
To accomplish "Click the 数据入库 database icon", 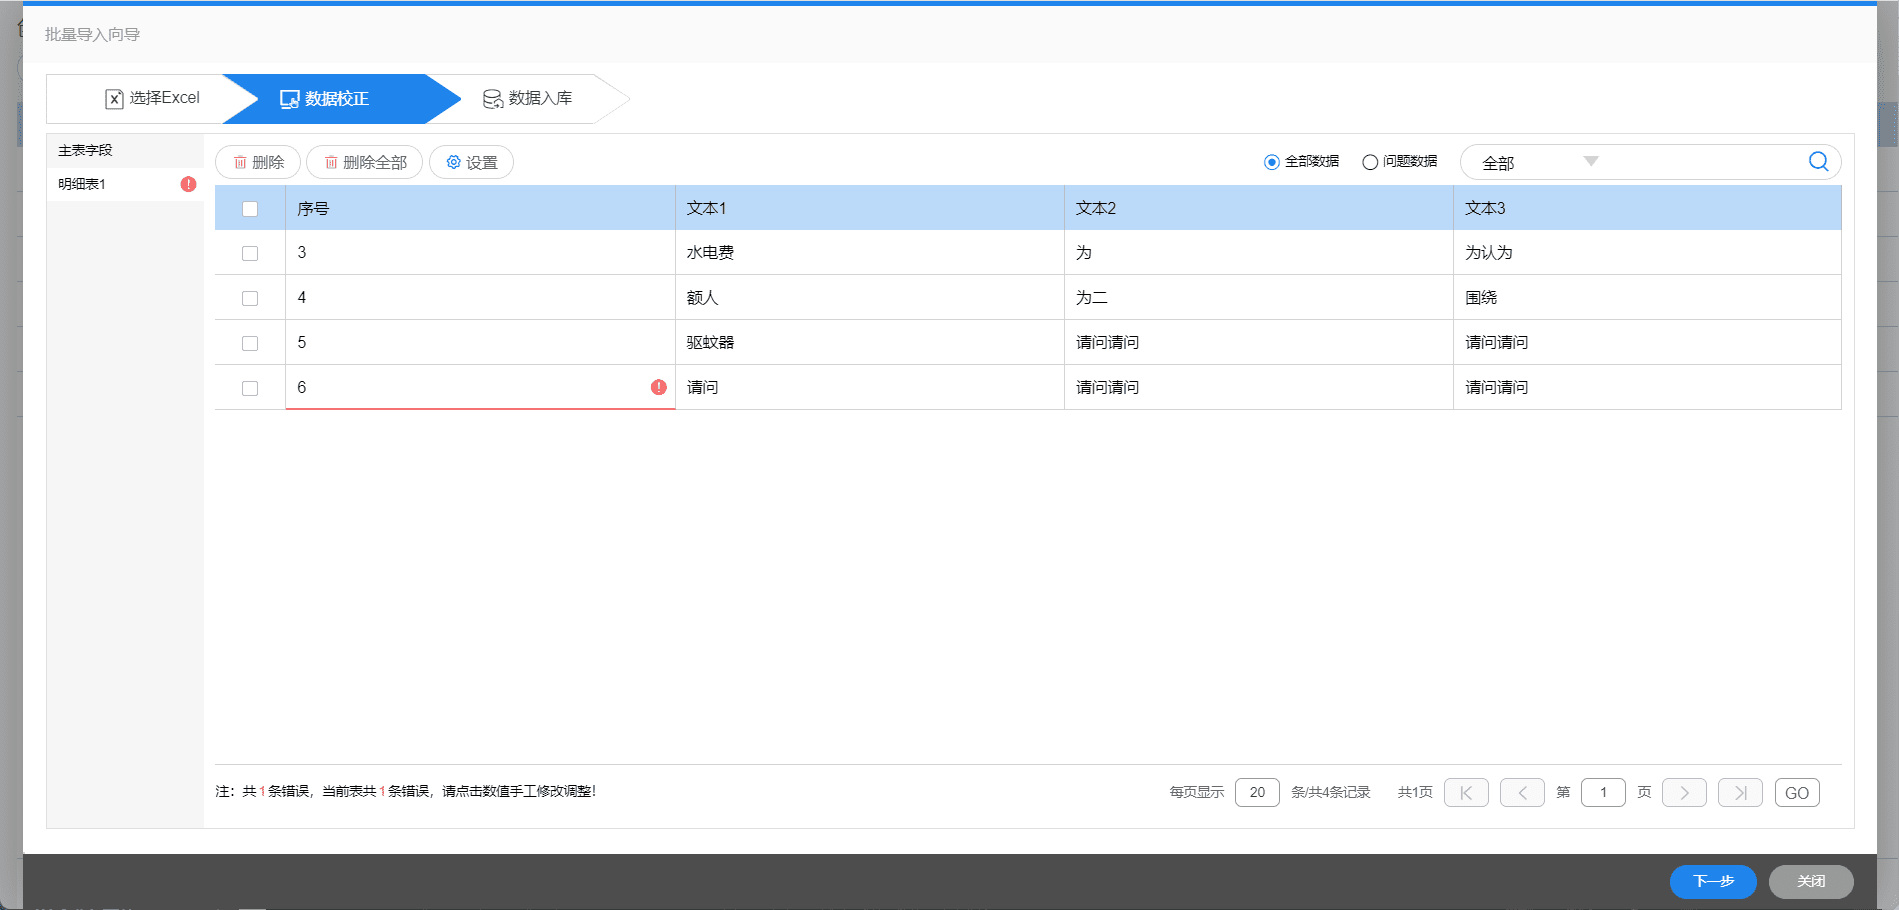I will (492, 98).
